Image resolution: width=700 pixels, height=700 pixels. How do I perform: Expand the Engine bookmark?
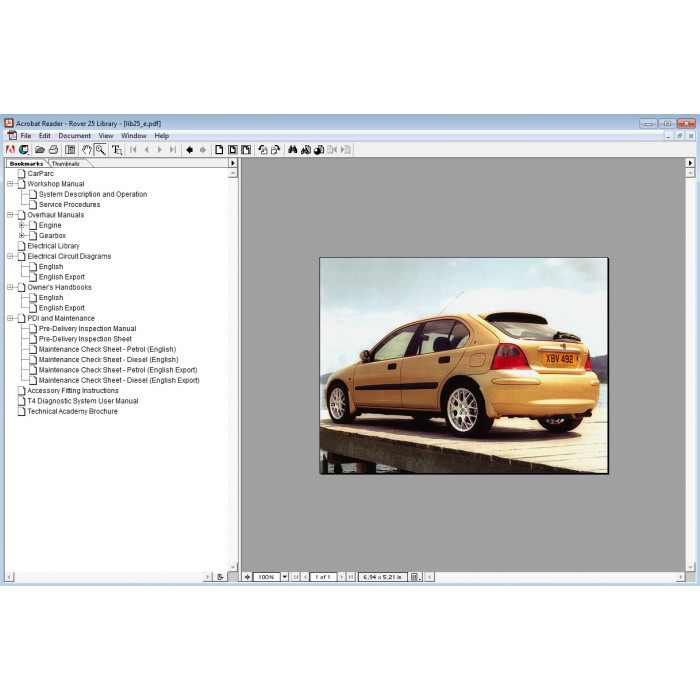click(x=21, y=225)
